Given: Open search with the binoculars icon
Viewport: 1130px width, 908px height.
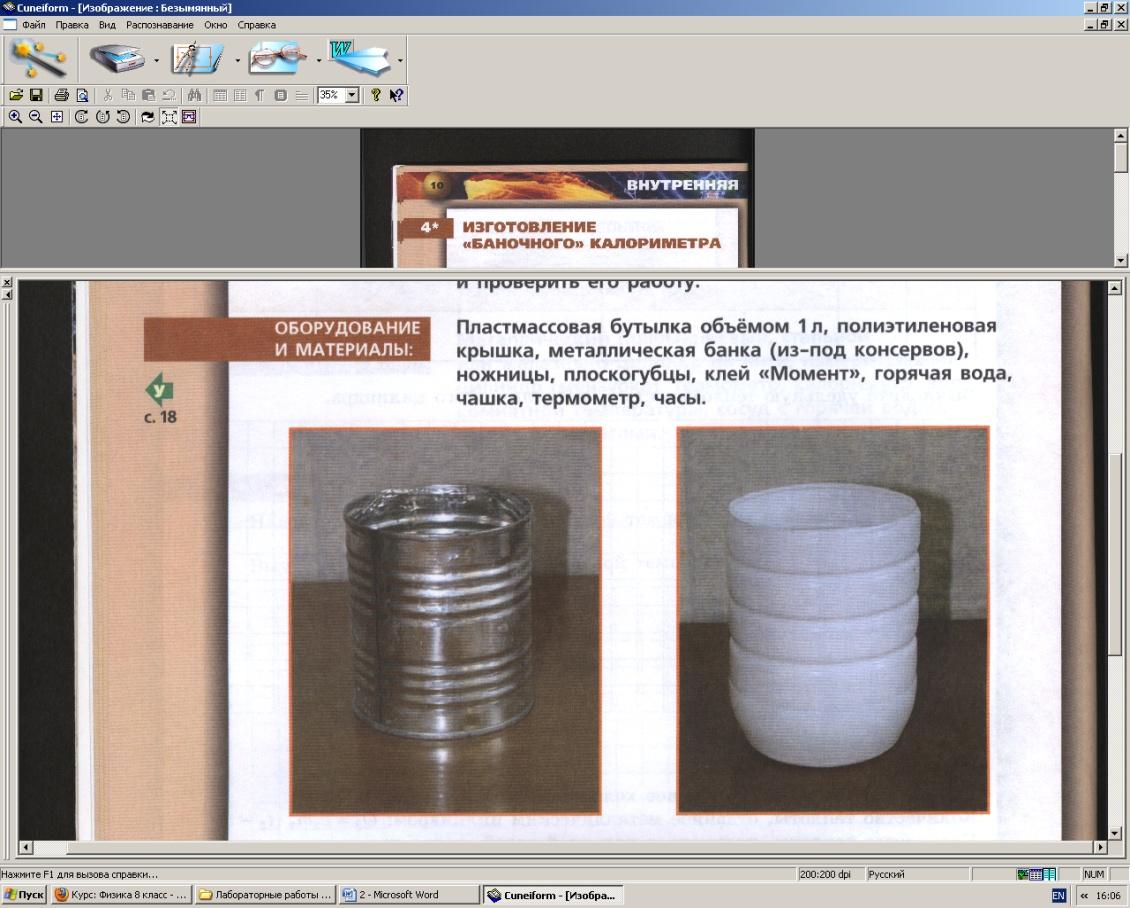Looking at the screenshot, I should click(x=194, y=95).
